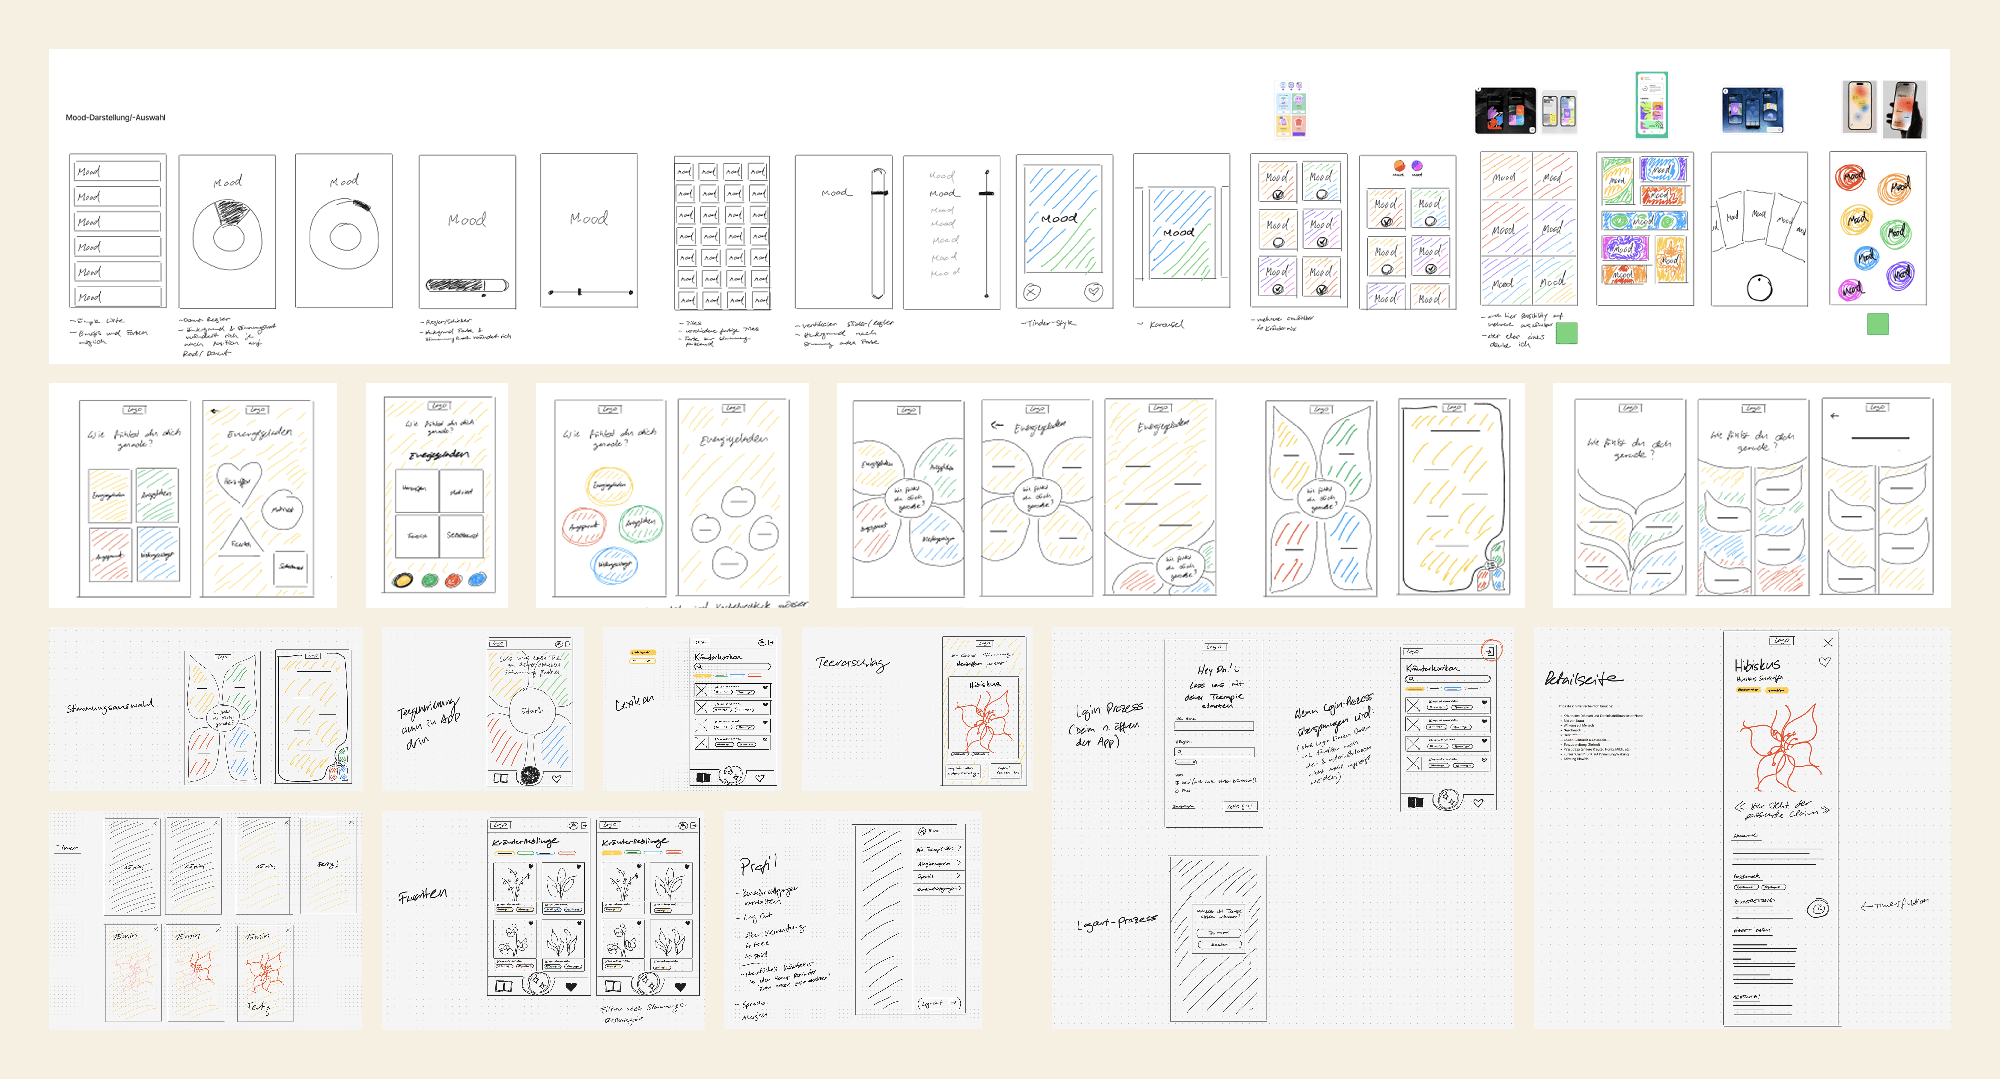Click the smiley timer icon on the Hibiskus detail page
The height and width of the screenshot is (1079, 2000).
(x=1818, y=908)
